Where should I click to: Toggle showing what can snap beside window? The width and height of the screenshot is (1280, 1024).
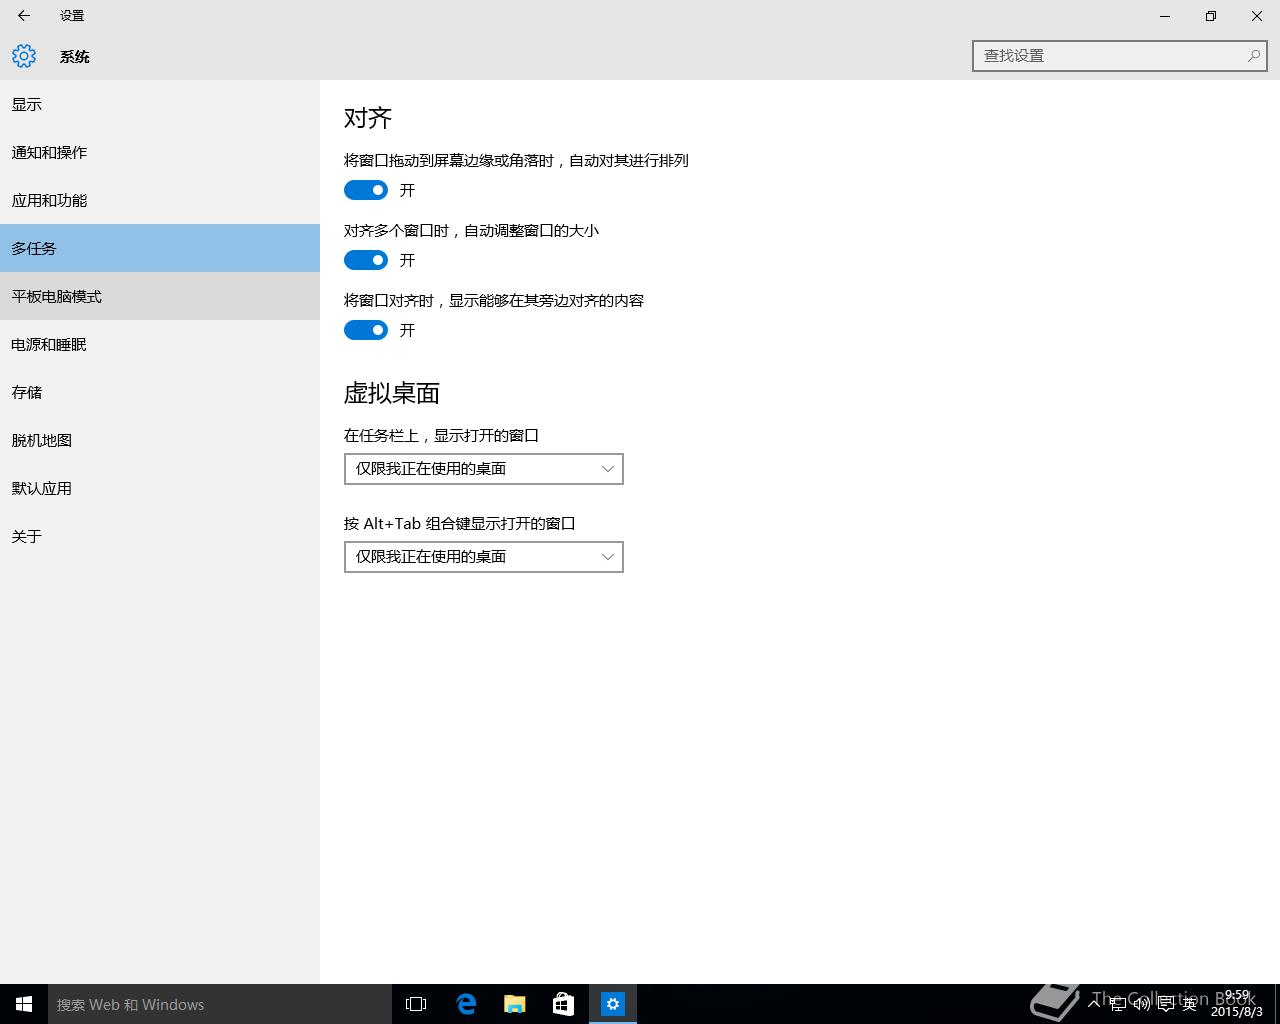pyautogui.click(x=366, y=330)
